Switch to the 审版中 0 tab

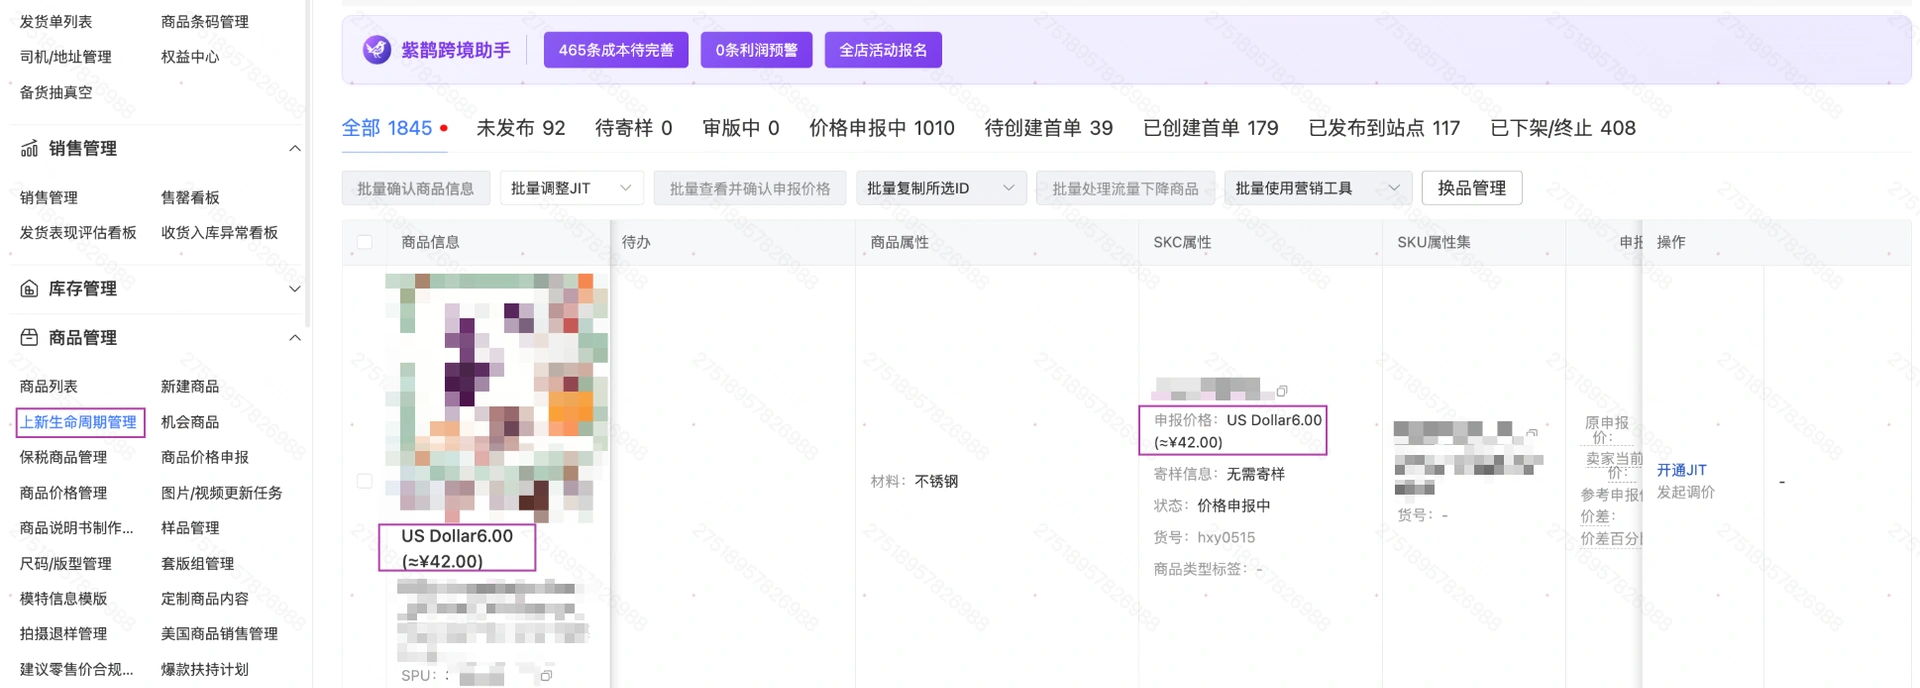tap(741, 128)
